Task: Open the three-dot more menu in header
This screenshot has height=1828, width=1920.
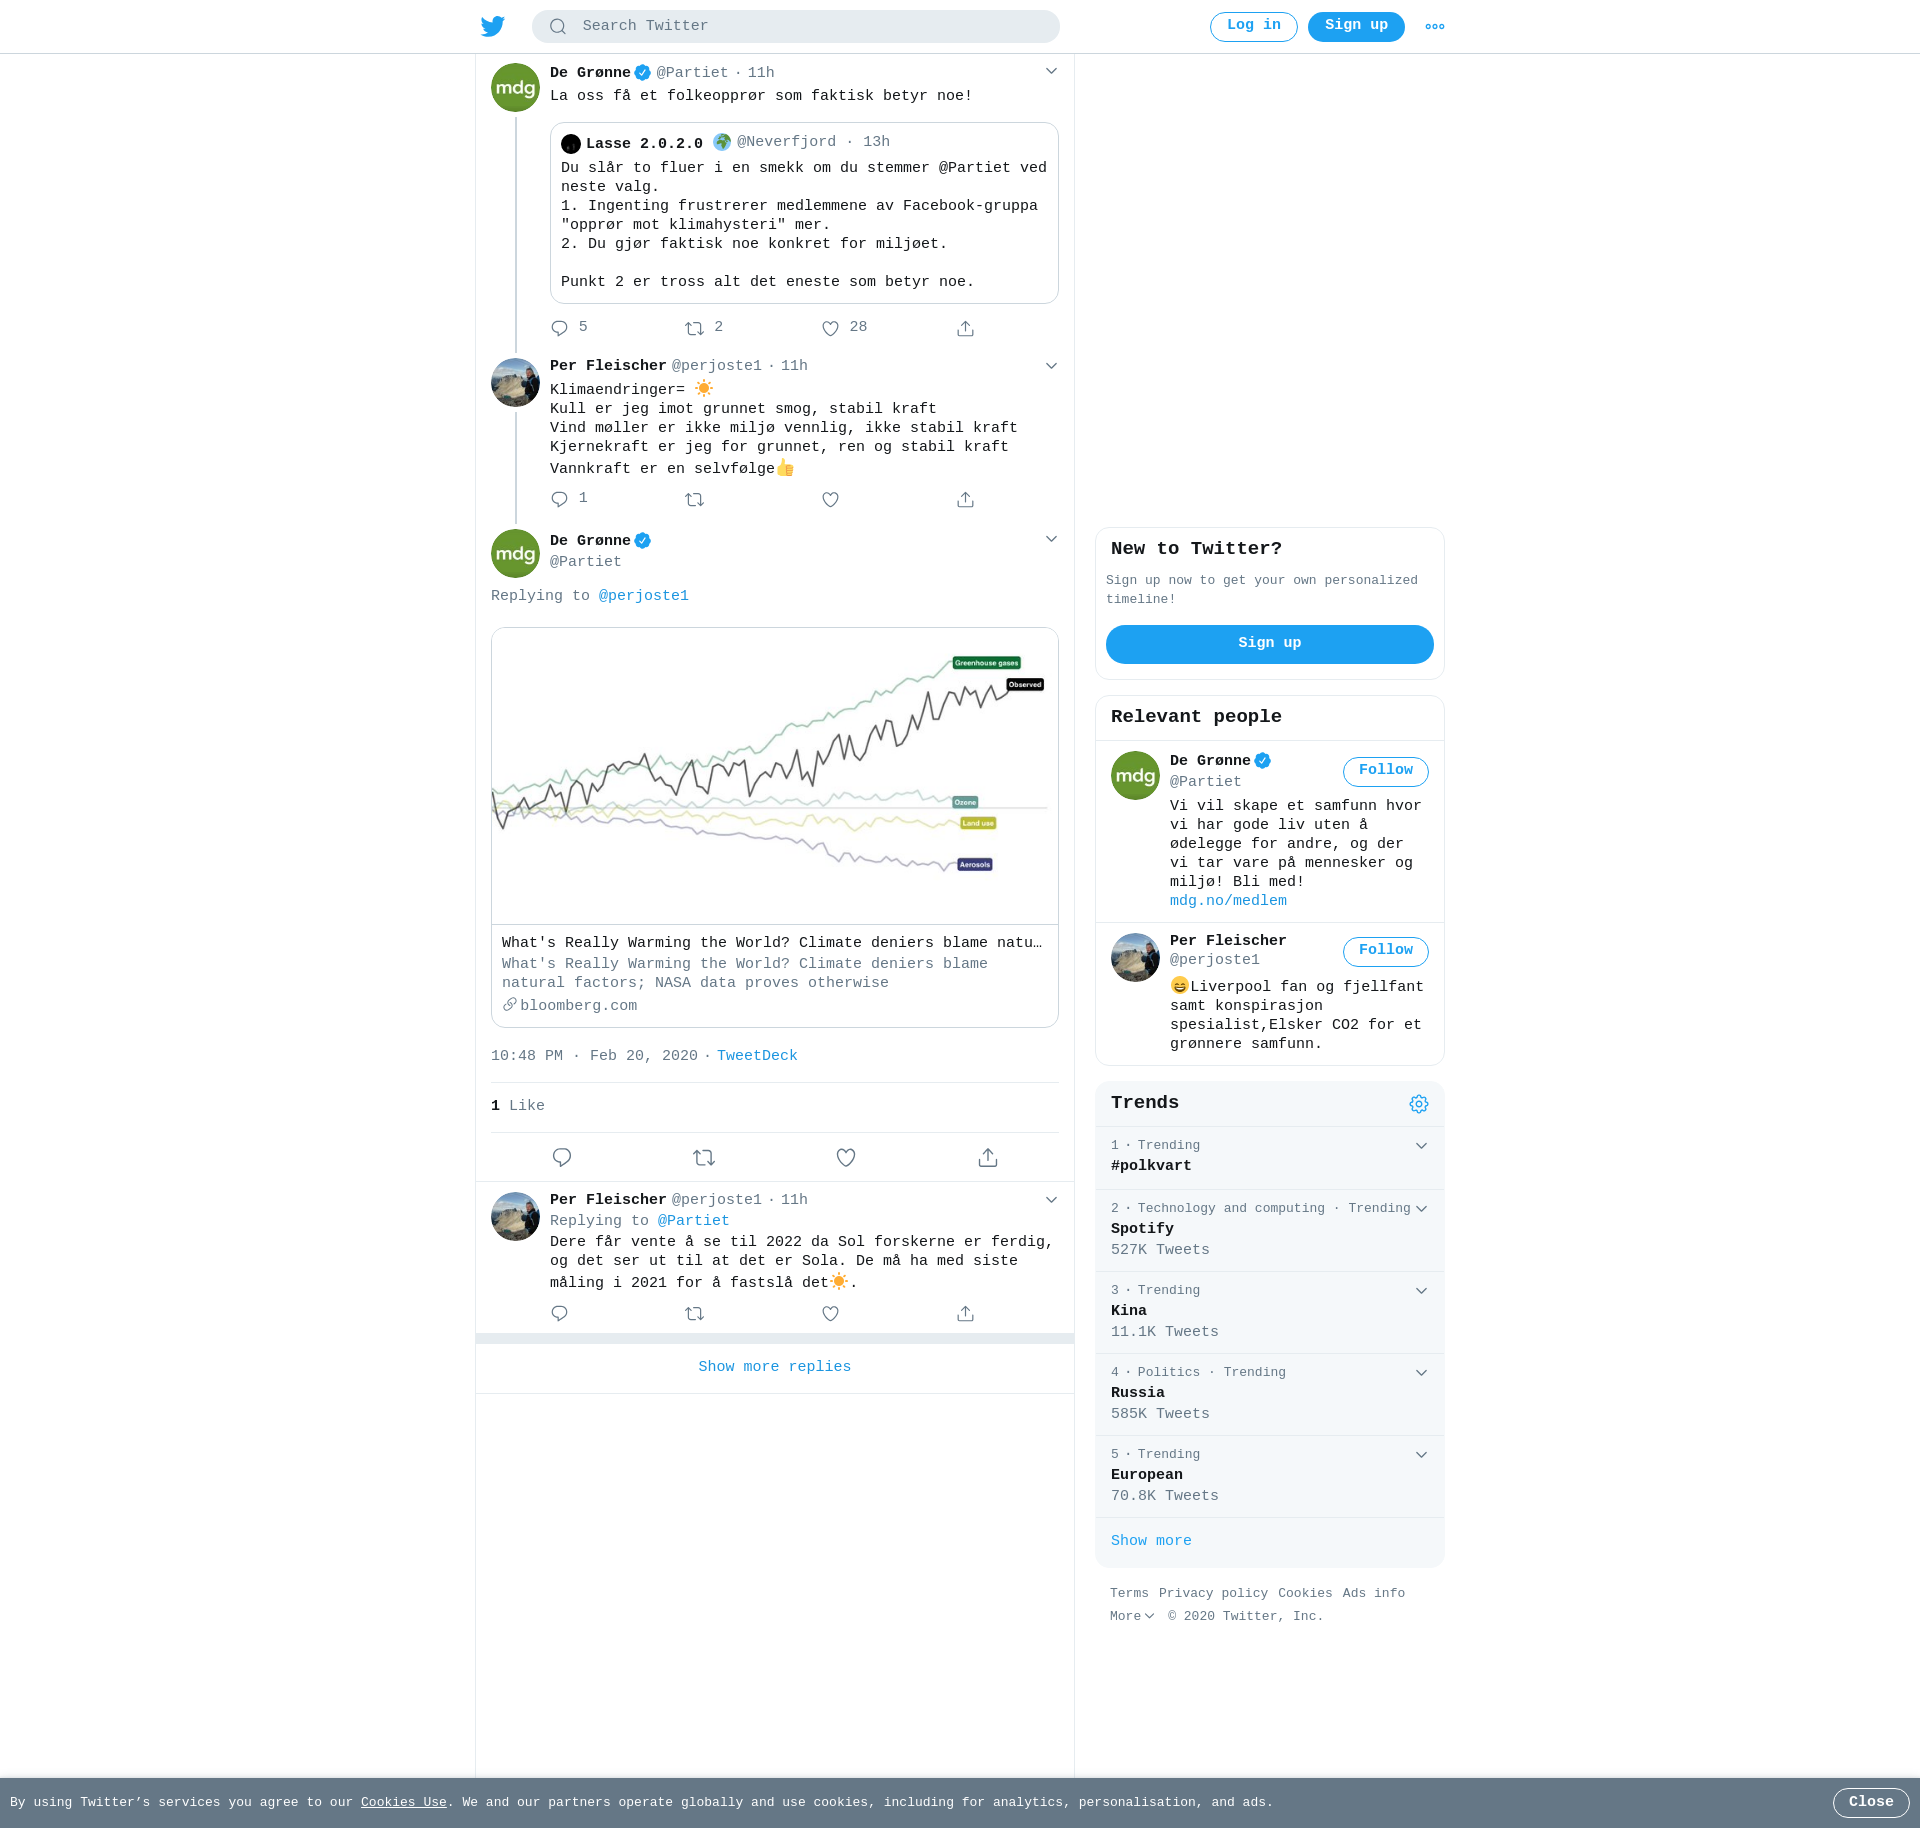Action: (x=1435, y=27)
